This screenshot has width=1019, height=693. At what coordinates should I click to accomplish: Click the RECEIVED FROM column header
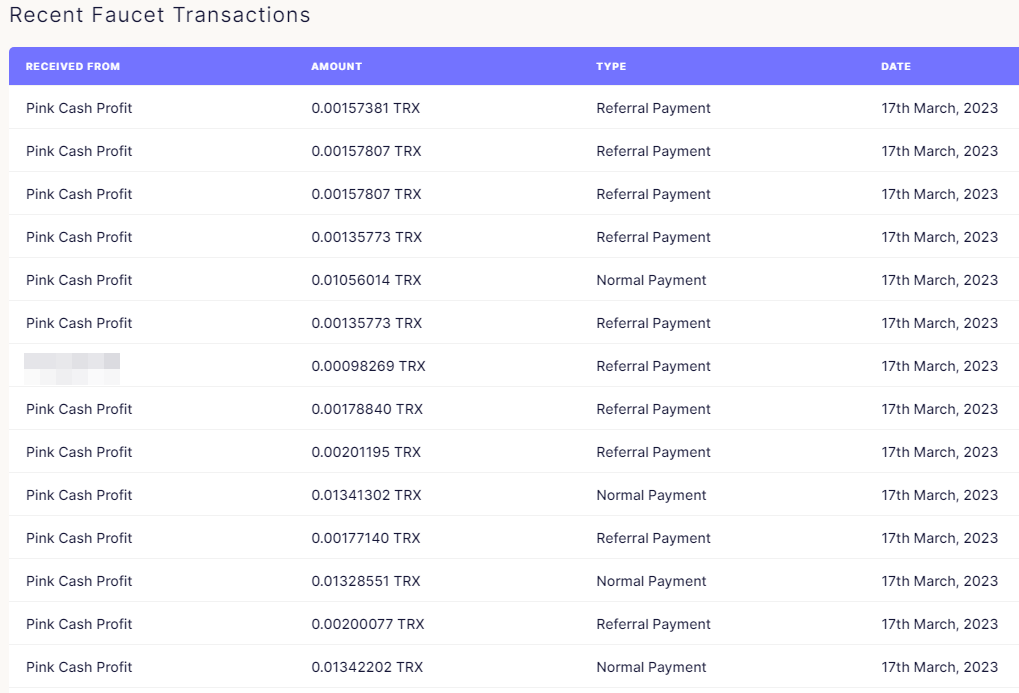pyautogui.click(x=73, y=67)
